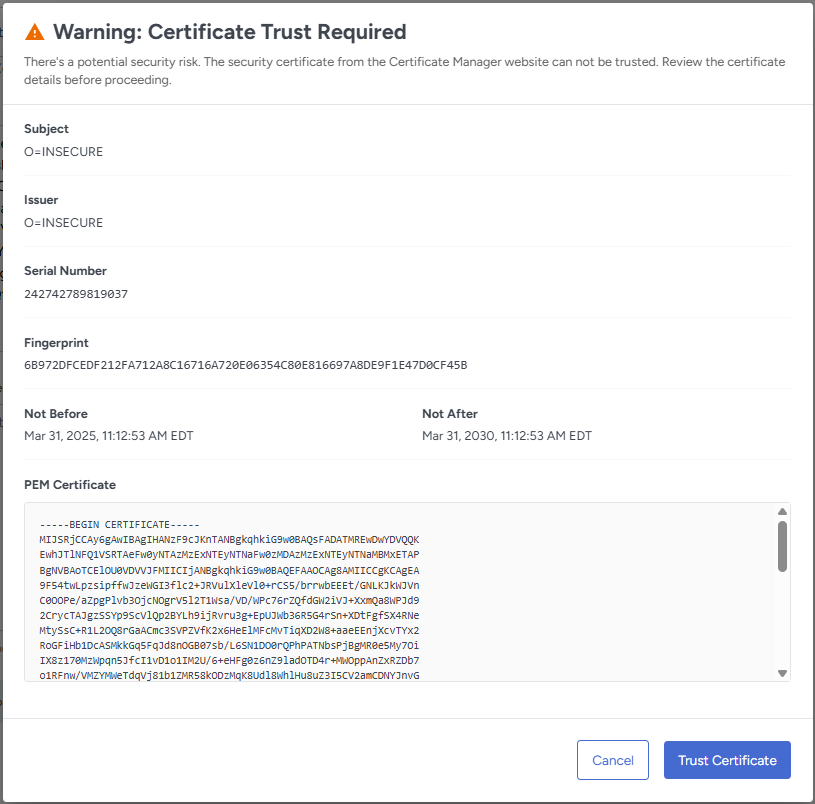Click the Fingerprint label
Viewport: 815px width, 804px height.
[x=56, y=343]
